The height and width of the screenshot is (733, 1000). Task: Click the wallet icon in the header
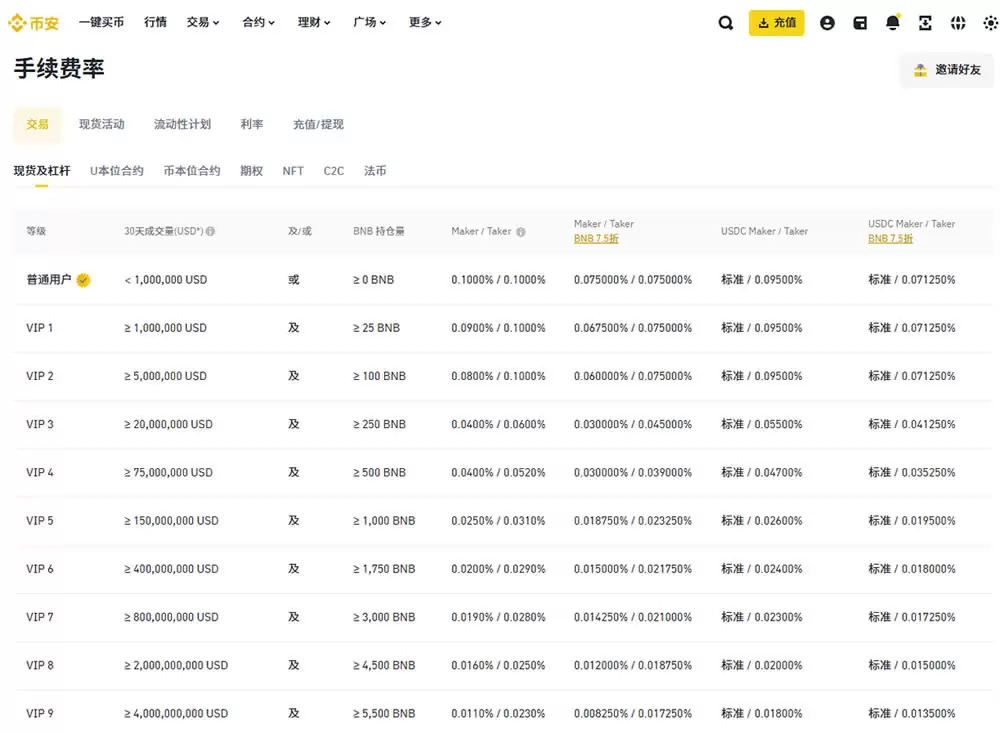coord(859,22)
